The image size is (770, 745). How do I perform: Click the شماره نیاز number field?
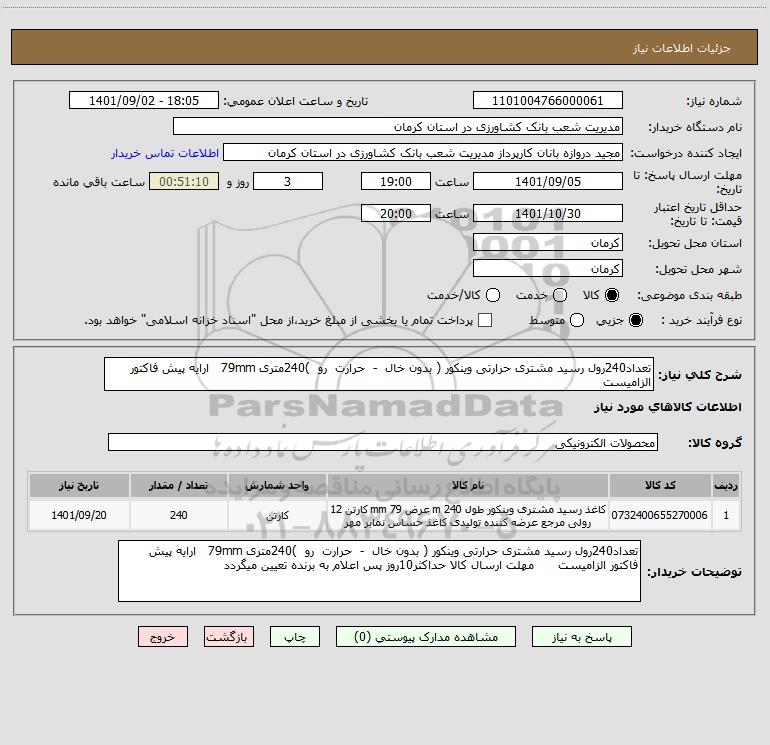click(x=548, y=101)
